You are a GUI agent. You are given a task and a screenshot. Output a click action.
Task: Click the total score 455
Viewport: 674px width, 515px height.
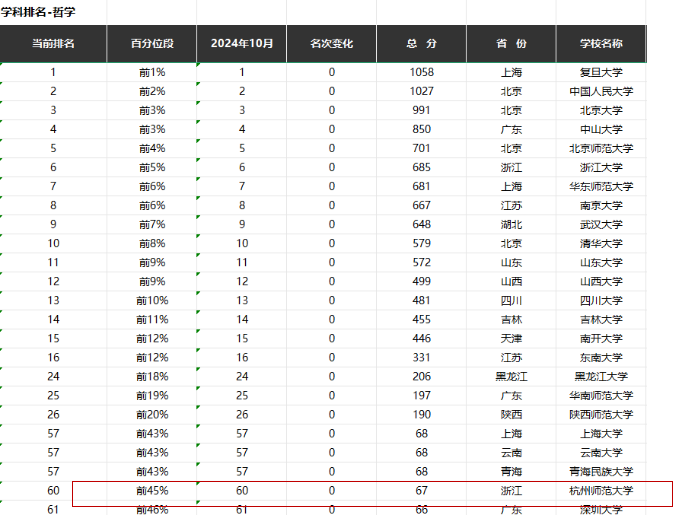point(421,319)
